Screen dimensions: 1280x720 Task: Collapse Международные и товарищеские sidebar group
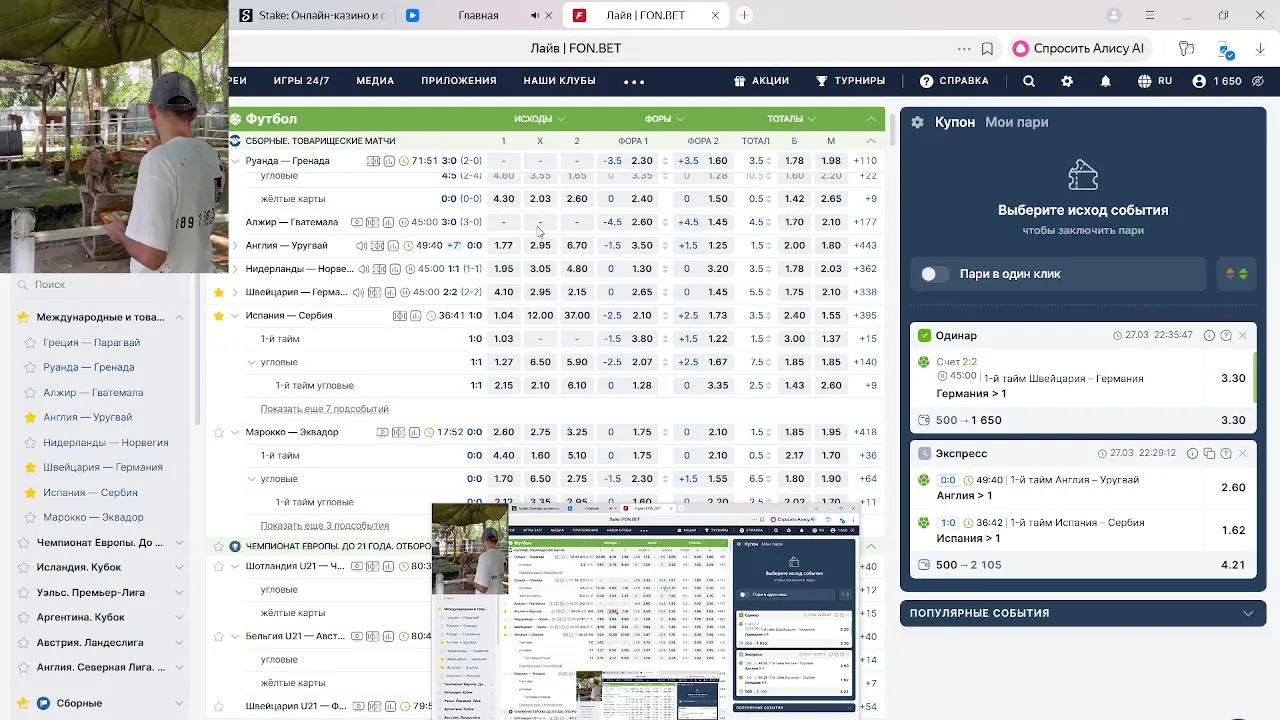click(x=179, y=317)
